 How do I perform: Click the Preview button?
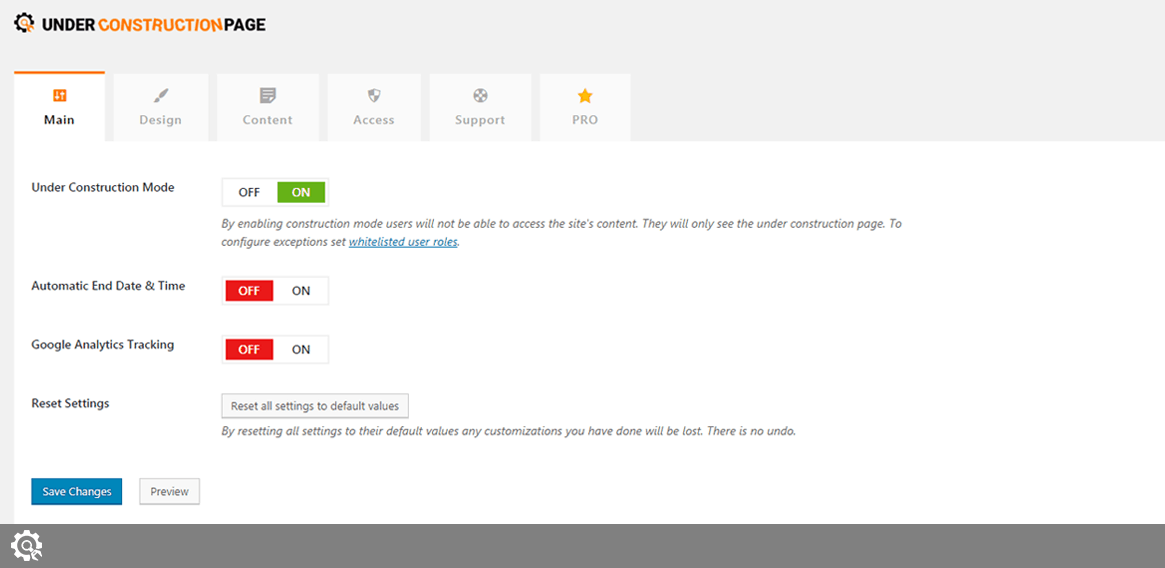(169, 492)
